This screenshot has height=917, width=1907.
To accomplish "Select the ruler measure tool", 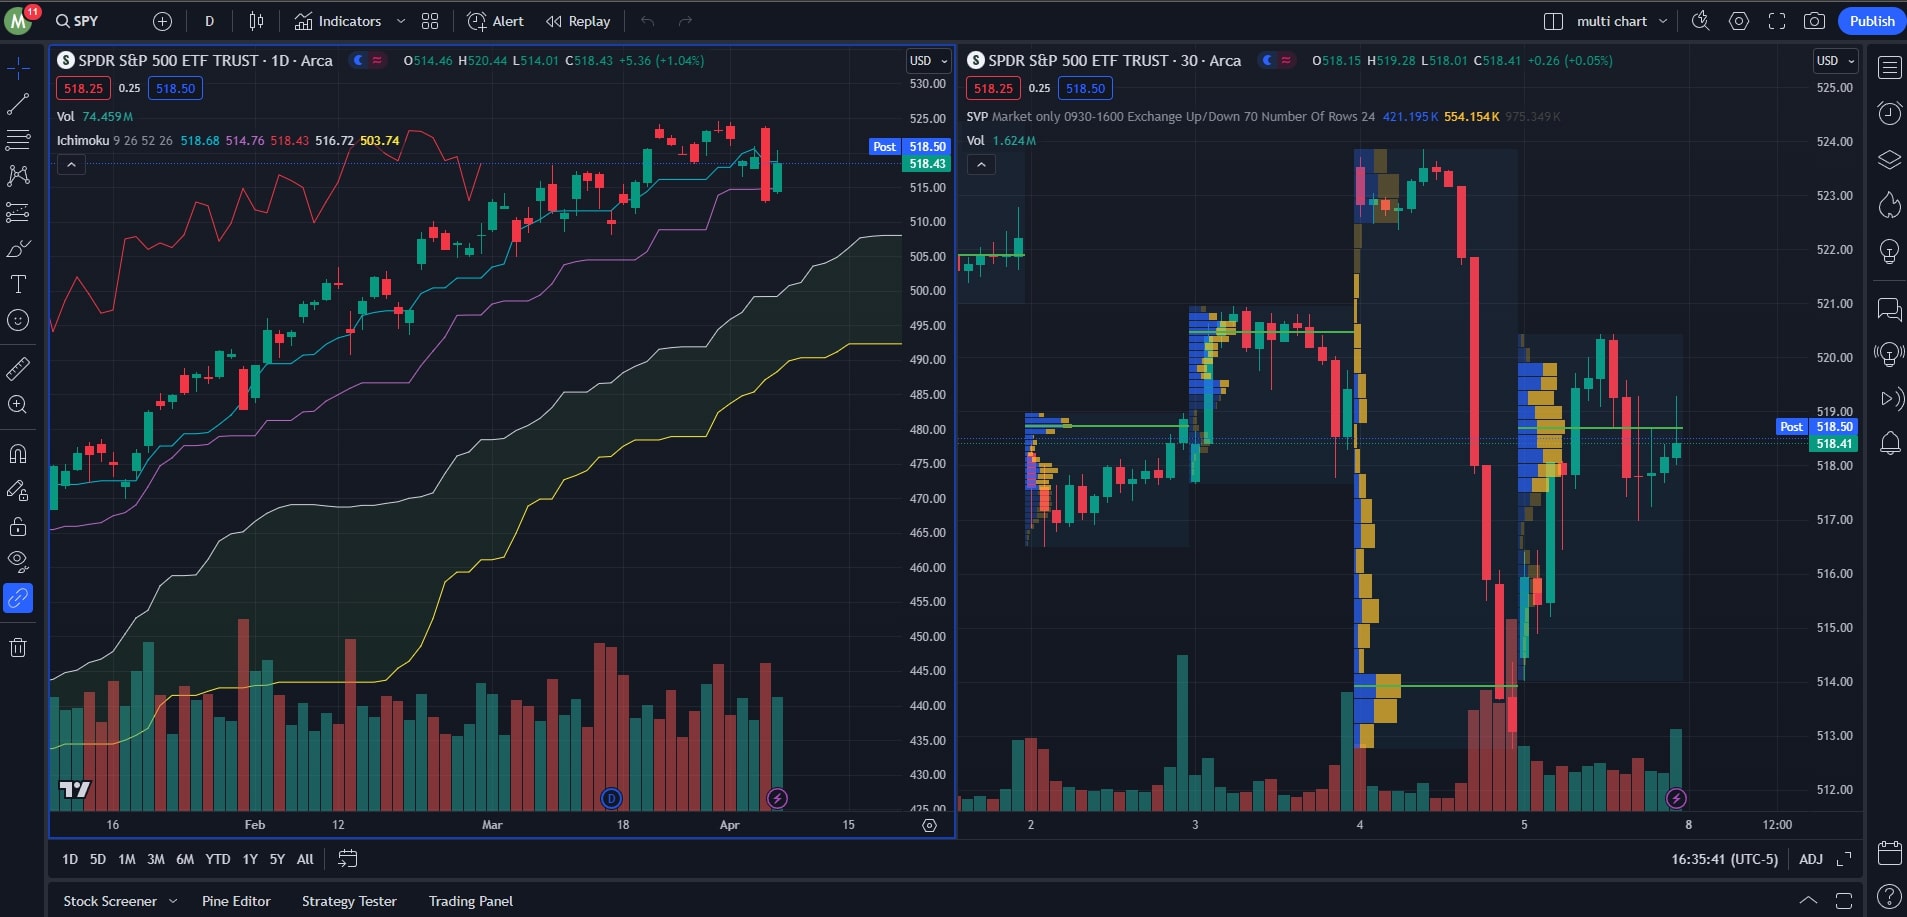I will pyautogui.click(x=18, y=369).
